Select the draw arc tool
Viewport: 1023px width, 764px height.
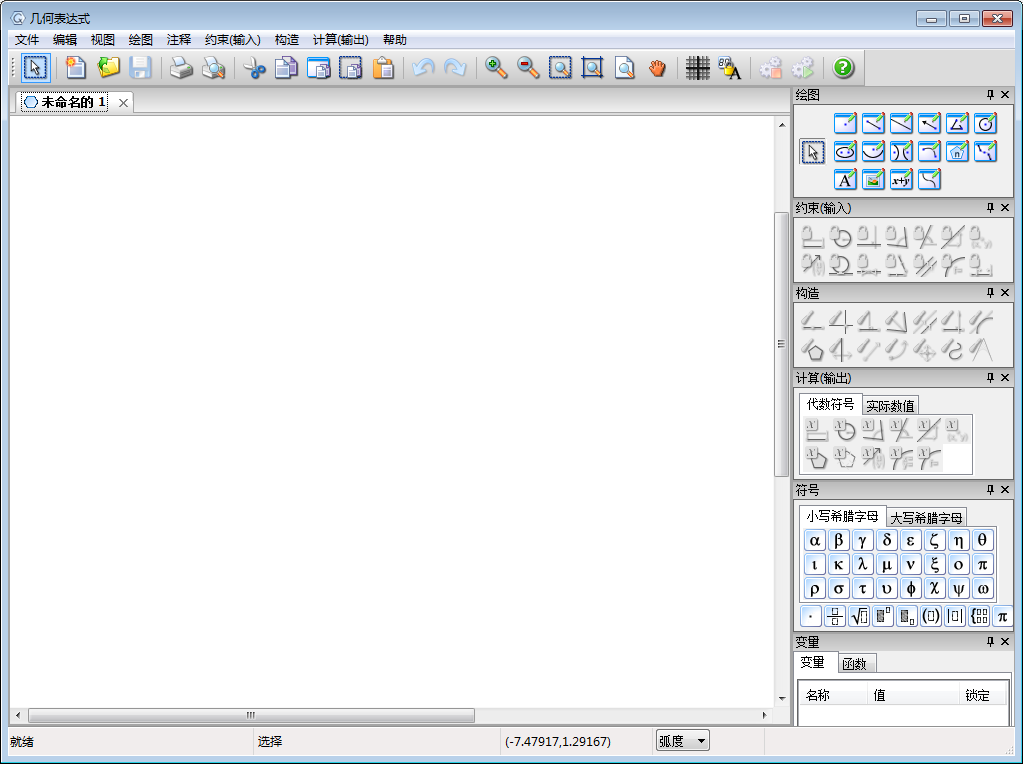coord(929,151)
